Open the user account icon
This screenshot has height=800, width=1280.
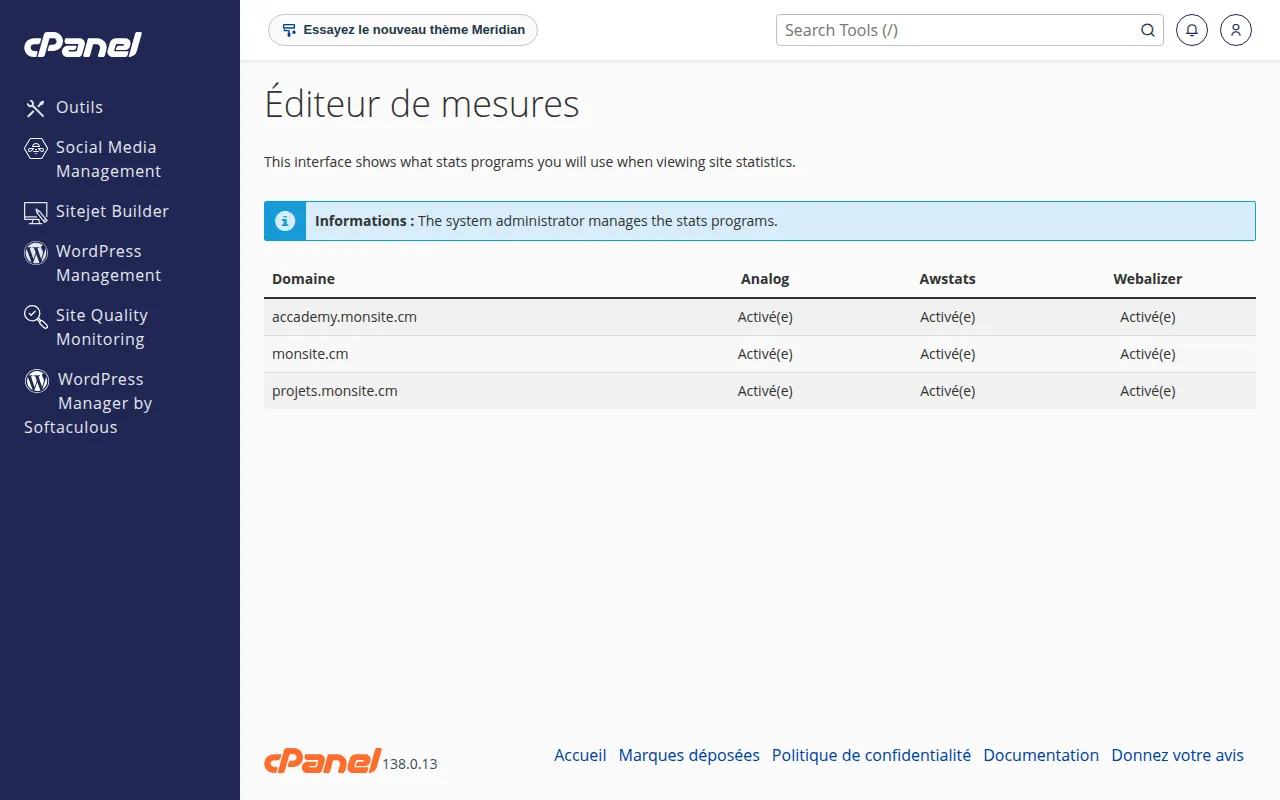(1236, 30)
